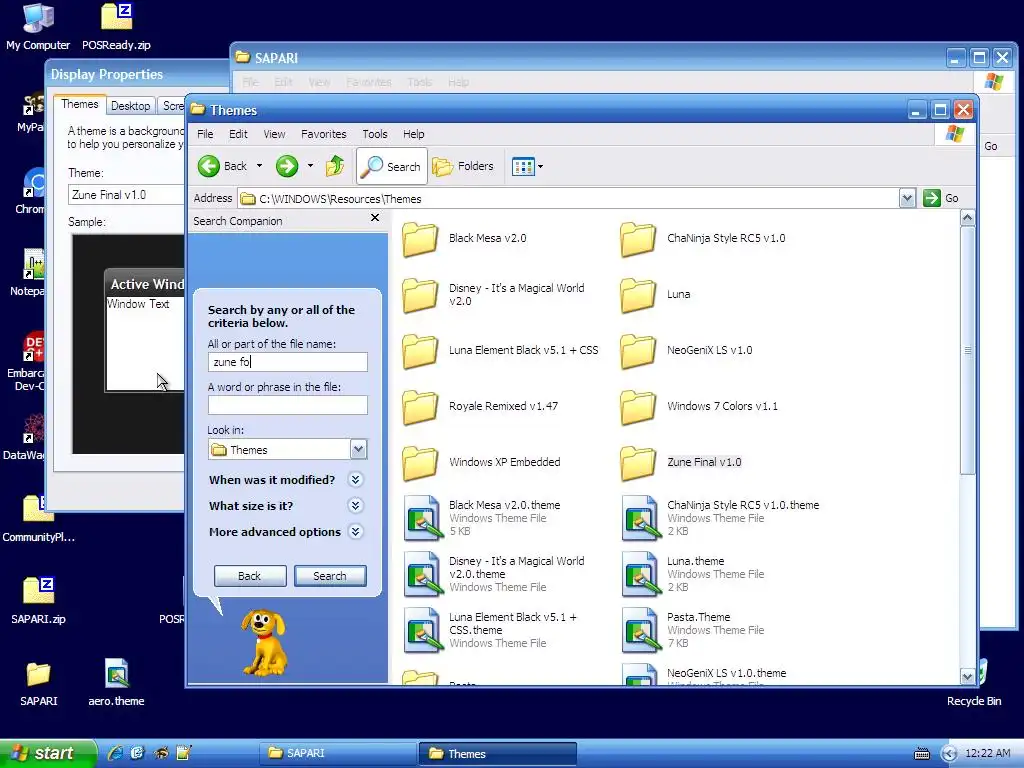Select ChaNinja Style RC5 v1.0.theme file

pyautogui.click(x=721, y=518)
